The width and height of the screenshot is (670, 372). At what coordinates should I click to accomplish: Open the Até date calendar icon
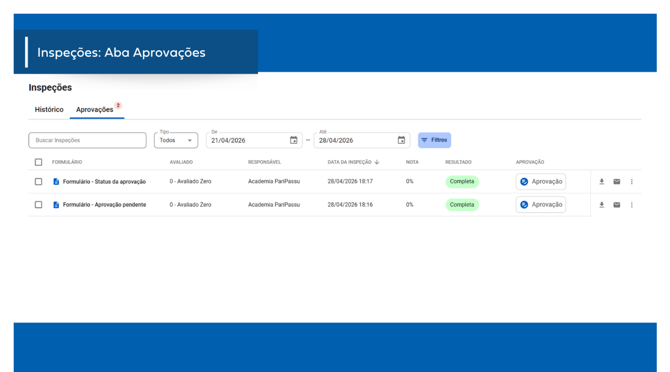(401, 140)
